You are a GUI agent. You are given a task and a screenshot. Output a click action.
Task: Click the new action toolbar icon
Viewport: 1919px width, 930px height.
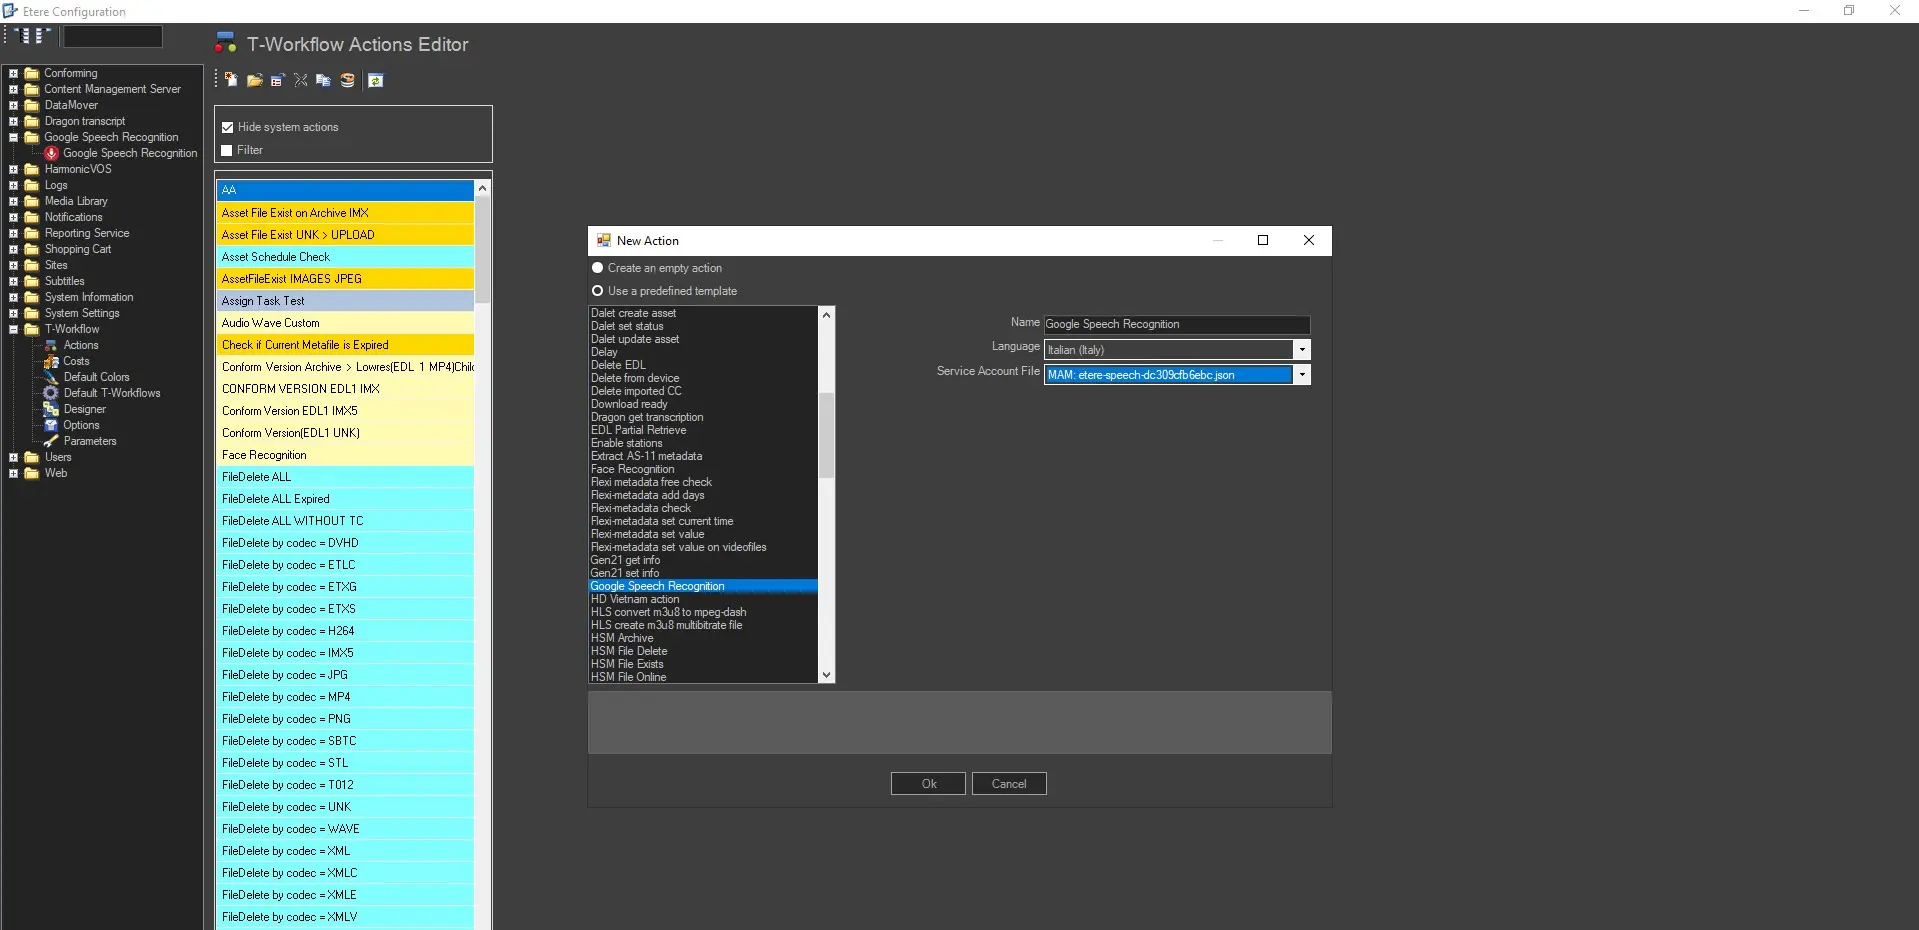[231, 80]
